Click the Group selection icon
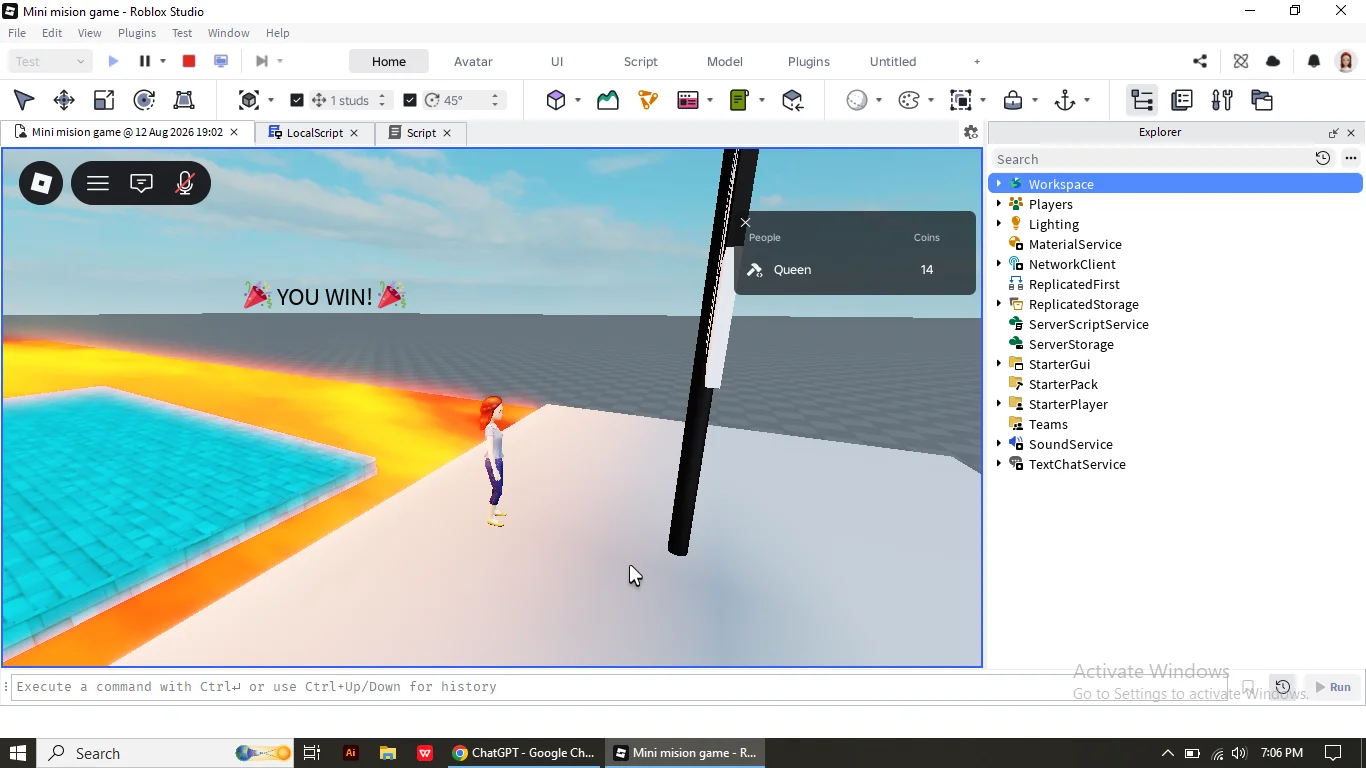1366x768 pixels. (961, 100)
